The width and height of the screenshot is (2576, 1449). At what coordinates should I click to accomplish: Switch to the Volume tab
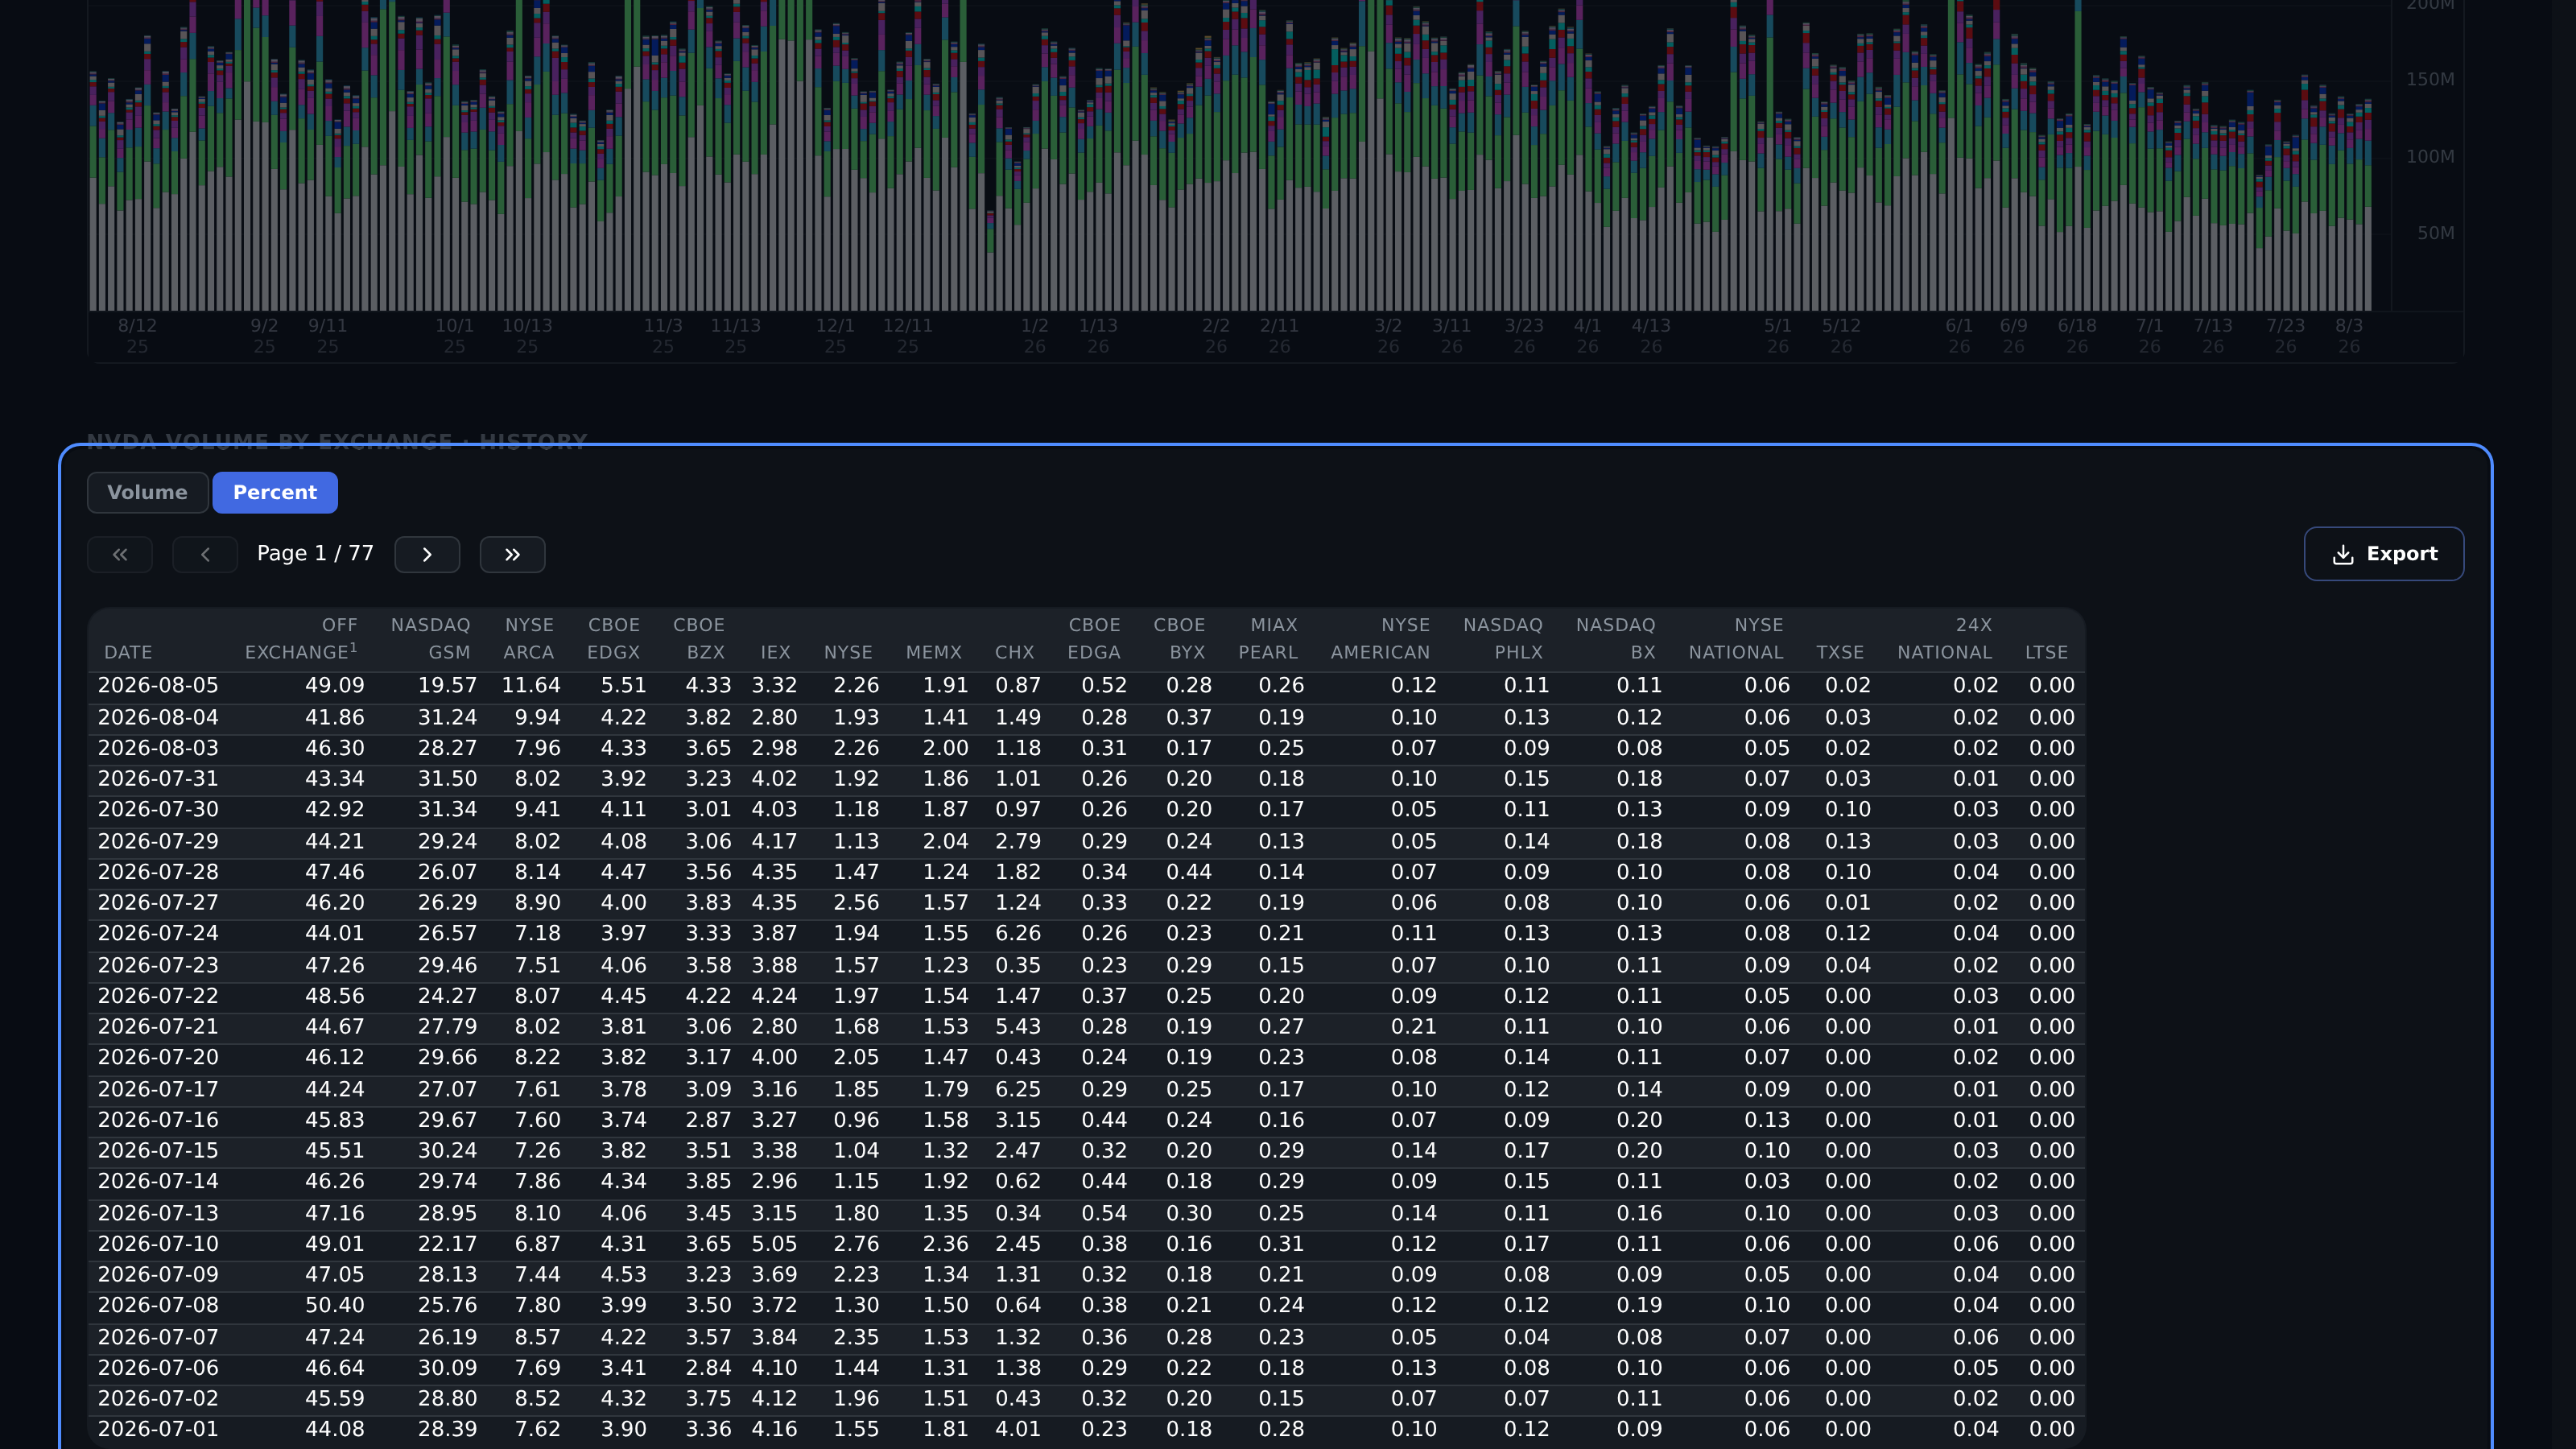(x=148, y=492)
